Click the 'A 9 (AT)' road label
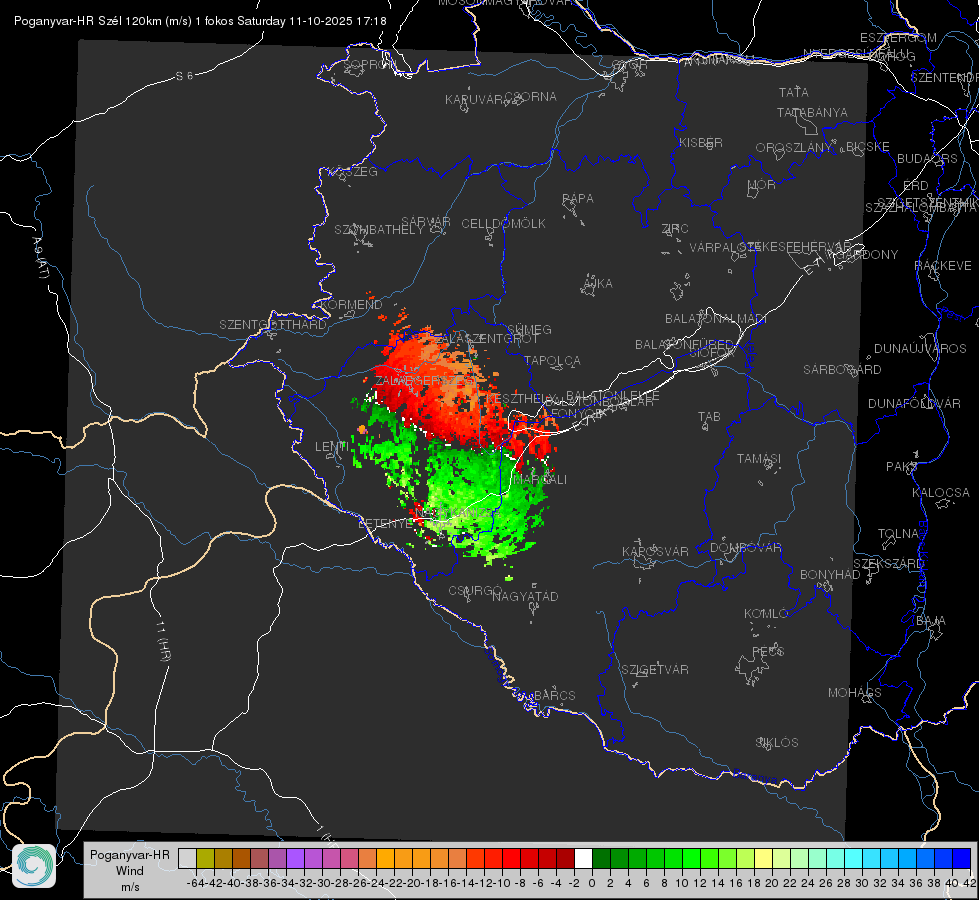Image resolution: width=979 pixels, height=900 pixels. coord(40,258)
